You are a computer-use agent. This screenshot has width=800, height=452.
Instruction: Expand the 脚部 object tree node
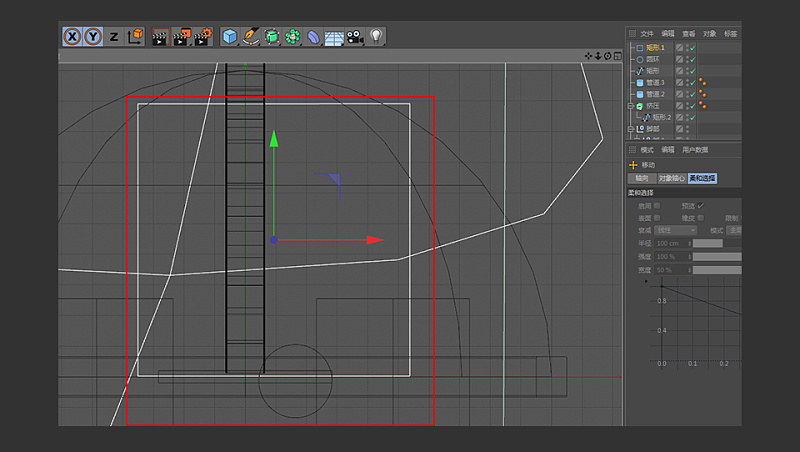[631, 129]
